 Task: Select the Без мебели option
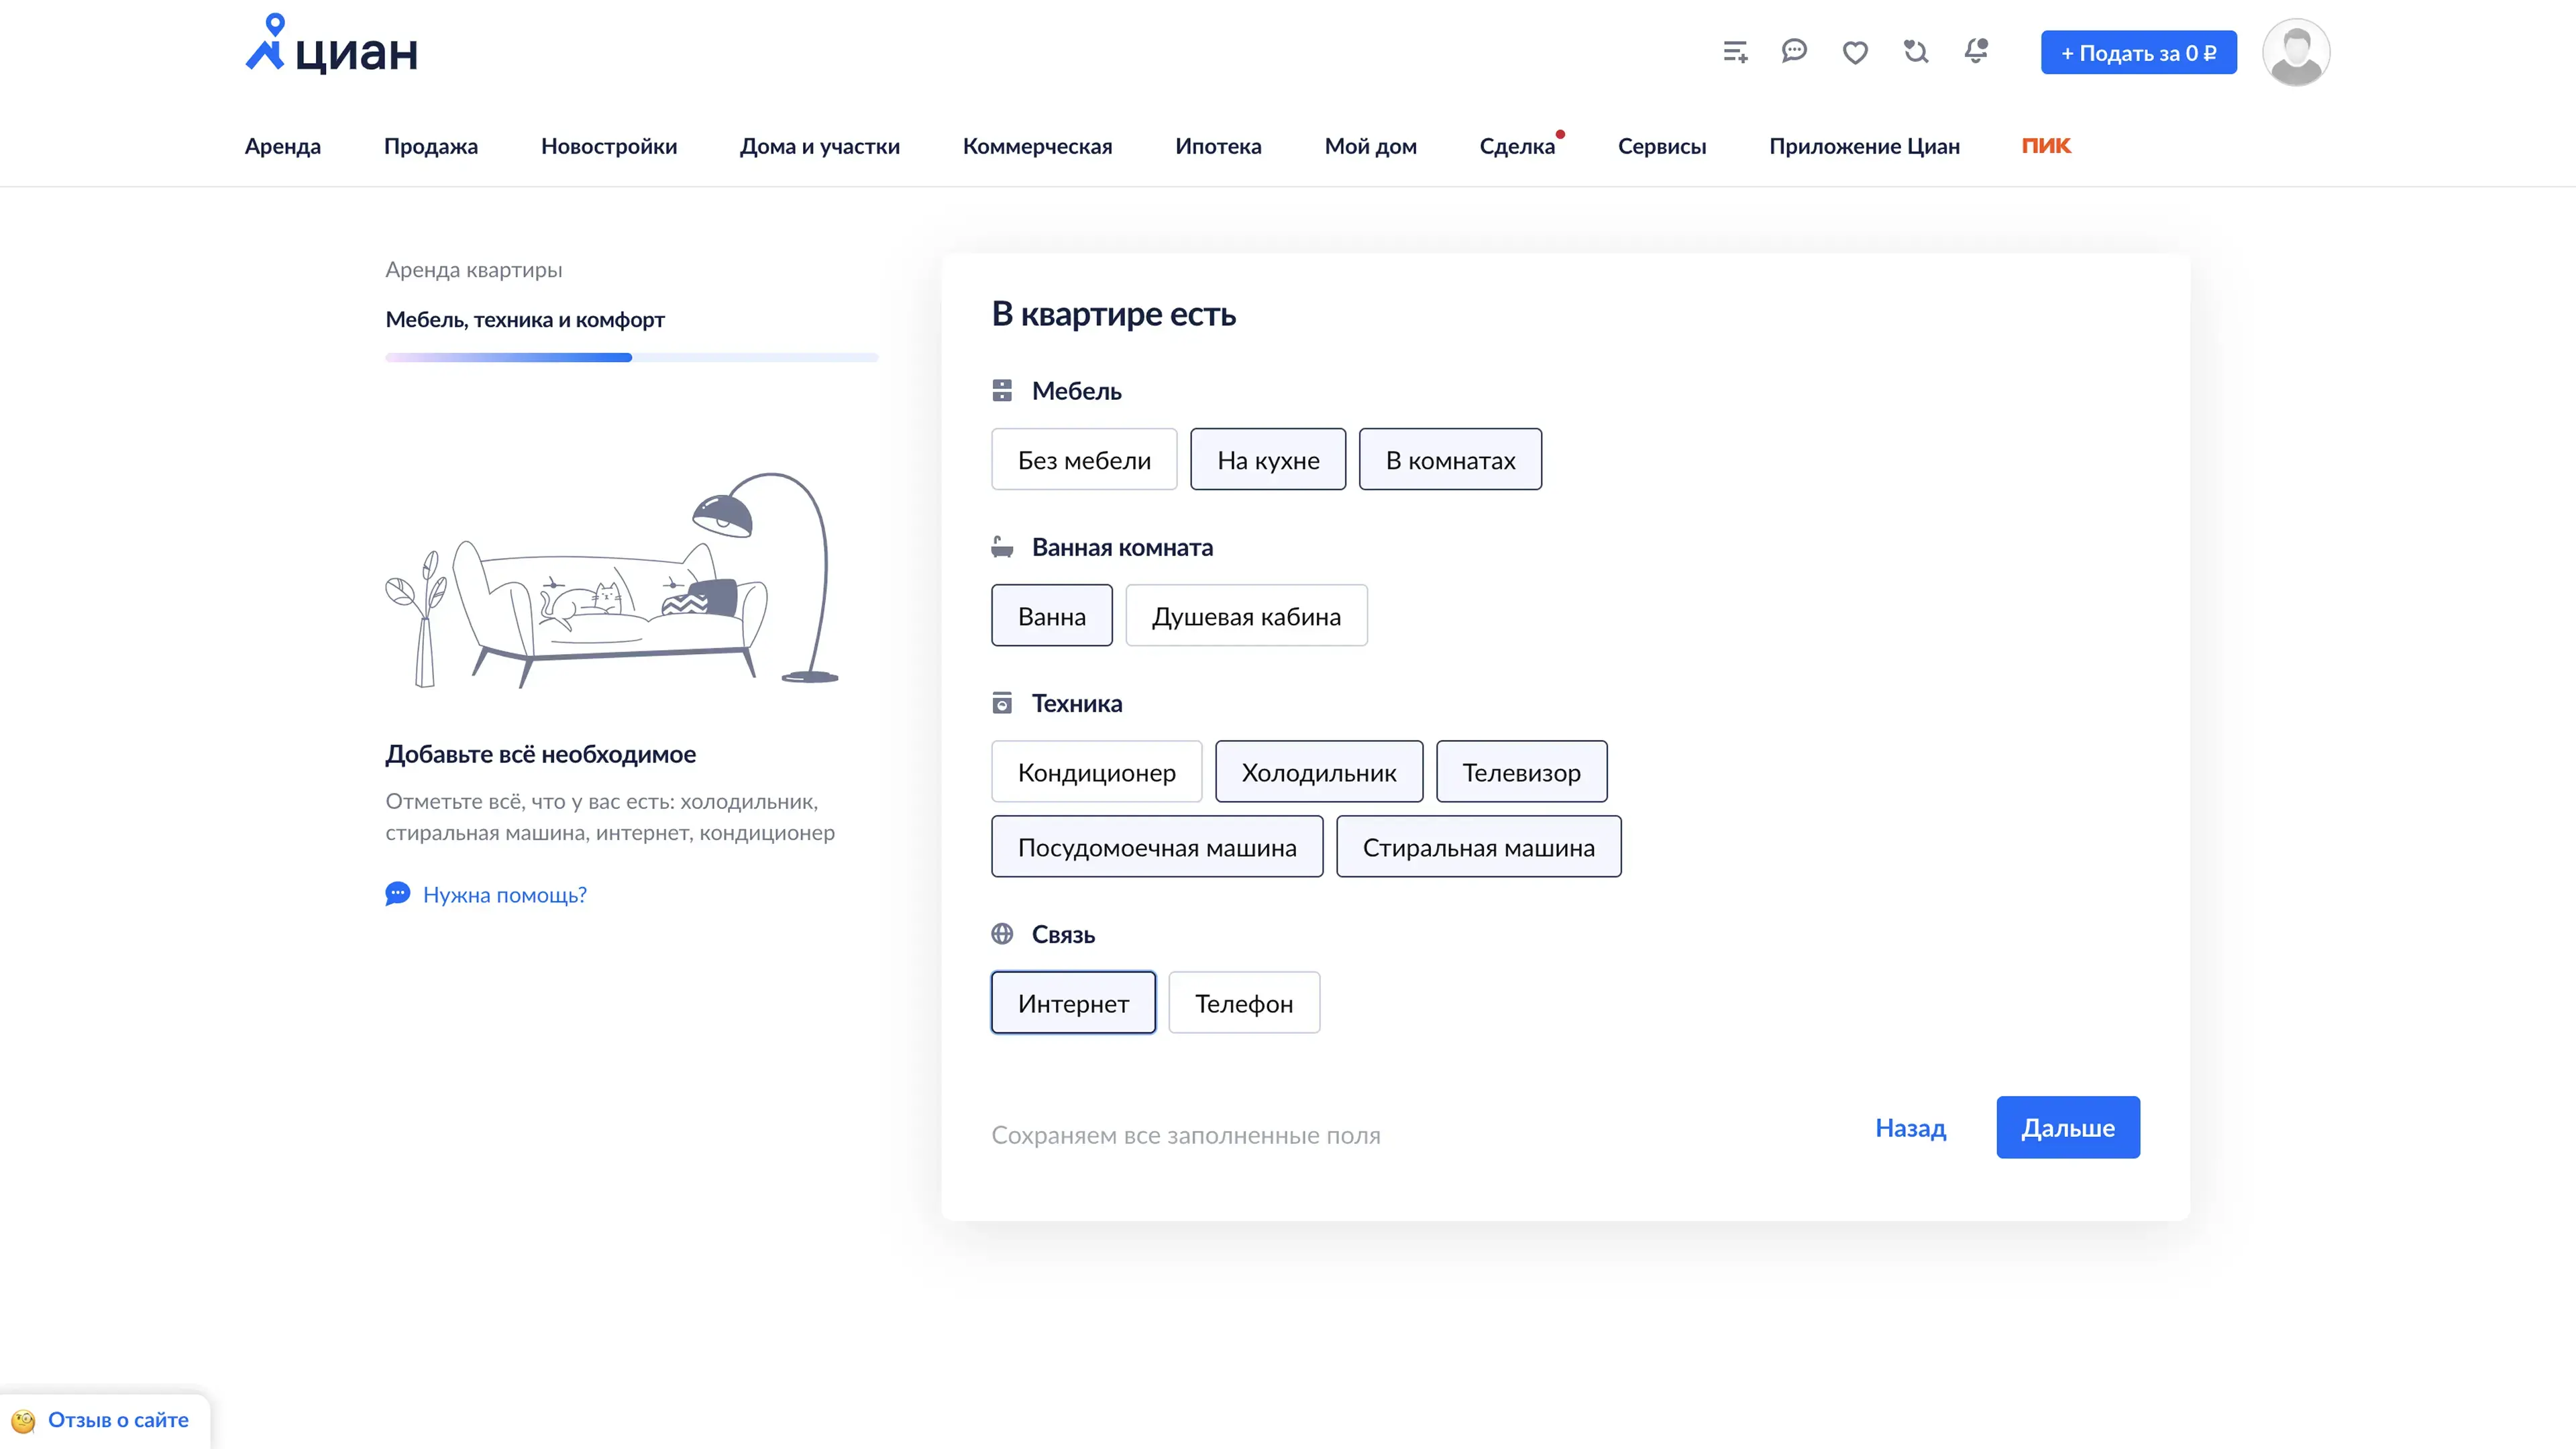1084,460
